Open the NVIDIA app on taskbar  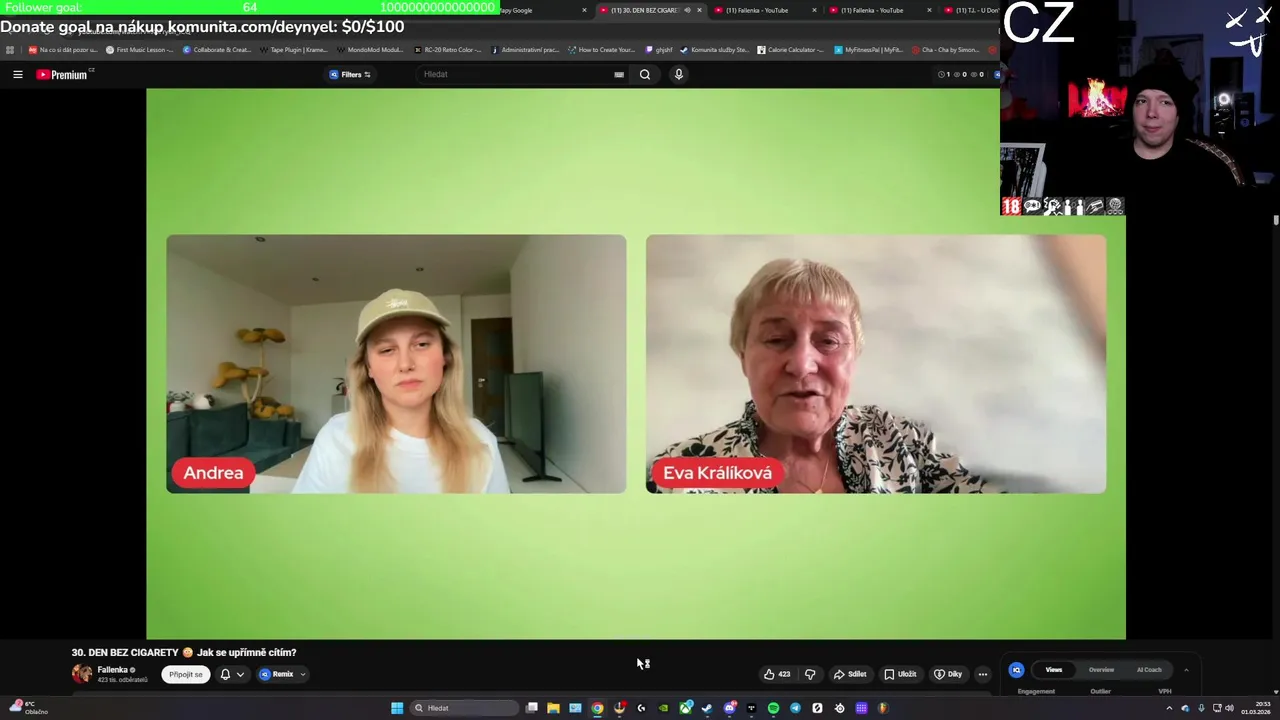(663, 708)
